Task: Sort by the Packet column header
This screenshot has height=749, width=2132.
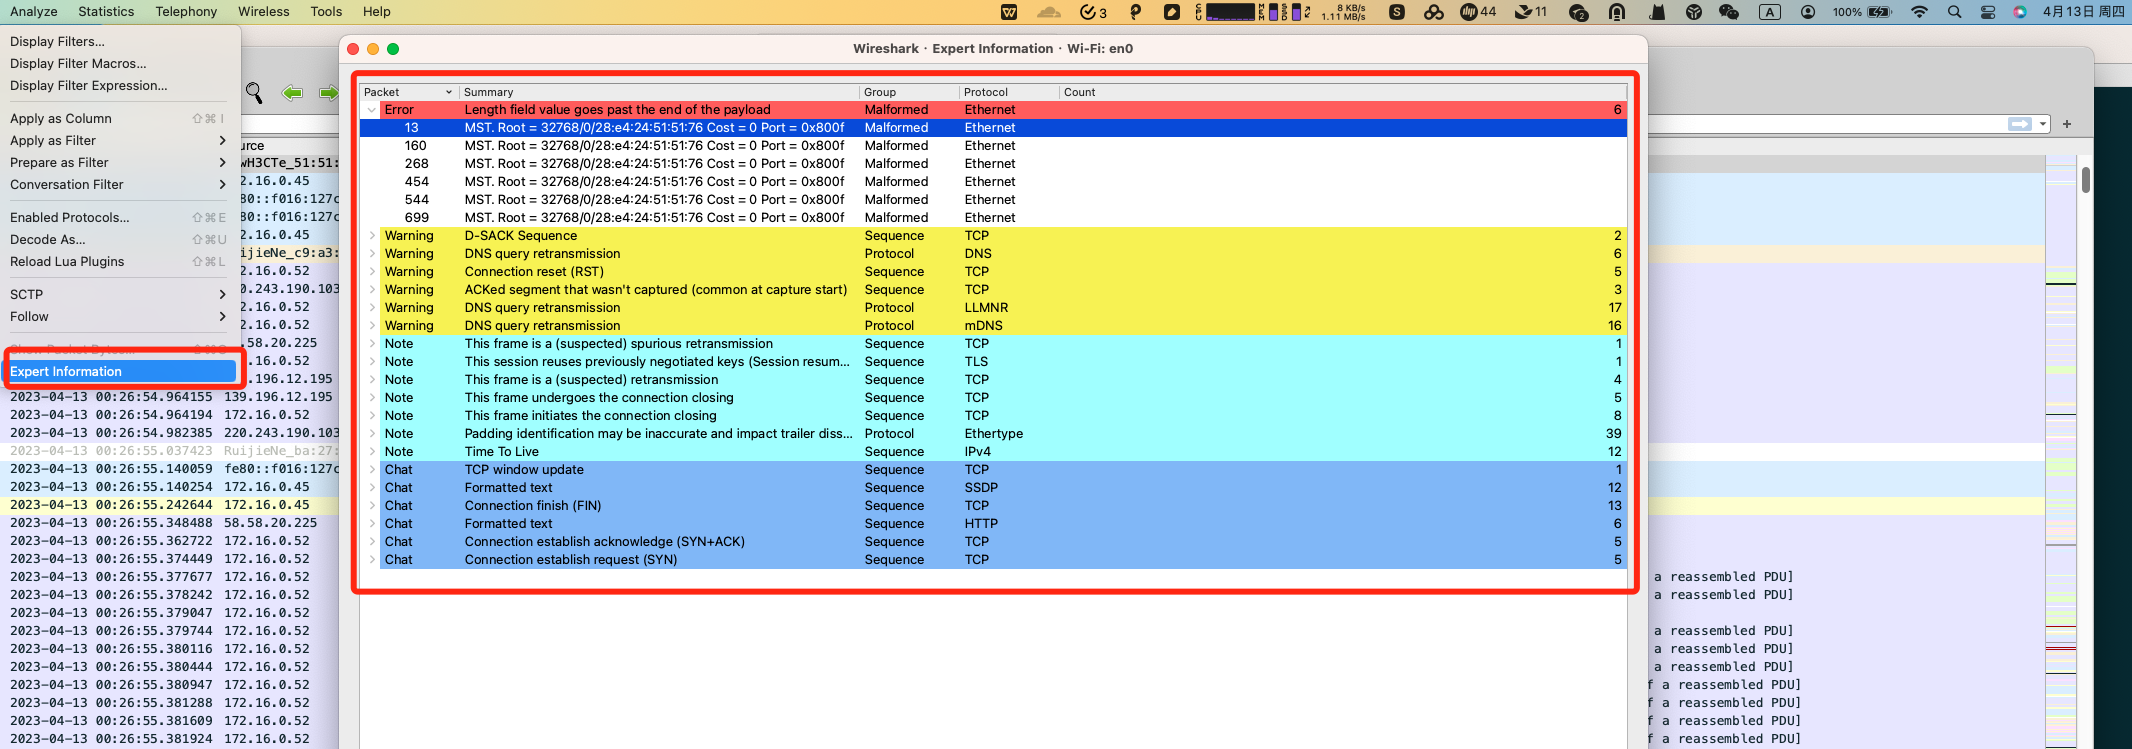Action: click(x=409, y=92)
